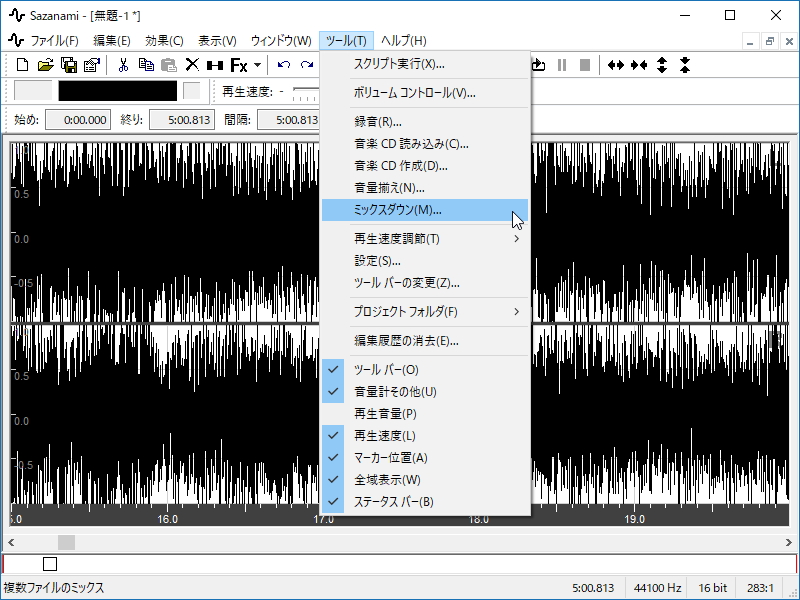Open the 効果(C) menu
Screen dimensions: 800x600
164,40
